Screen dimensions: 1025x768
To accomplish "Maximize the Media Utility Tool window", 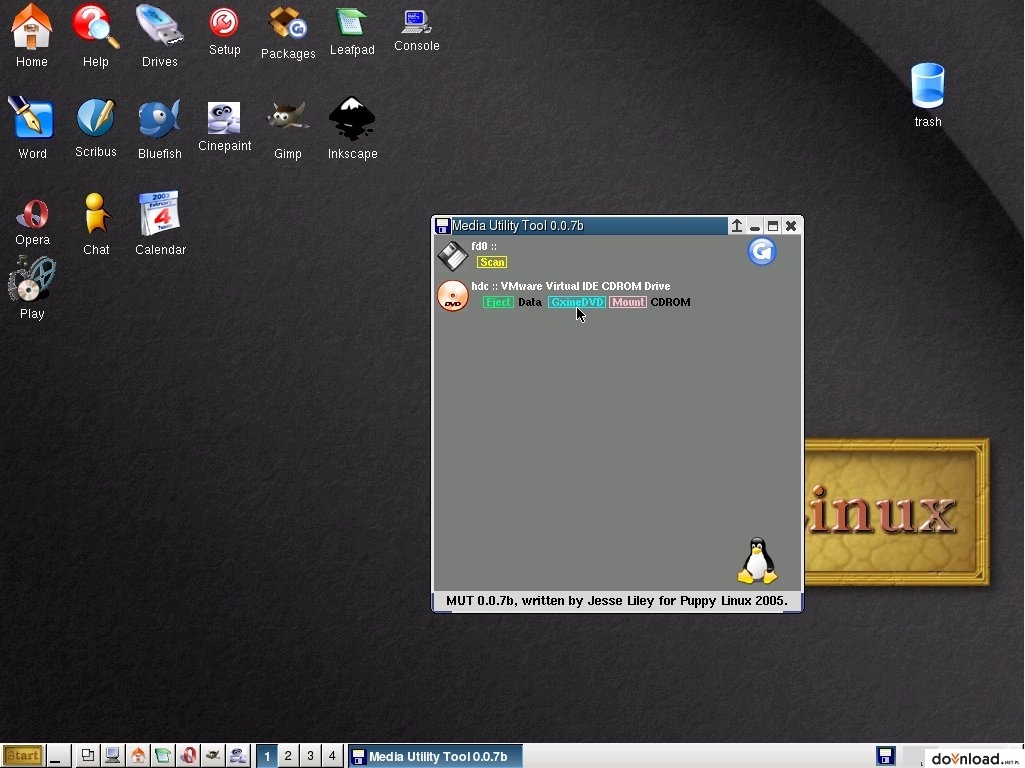I will 773,225.
